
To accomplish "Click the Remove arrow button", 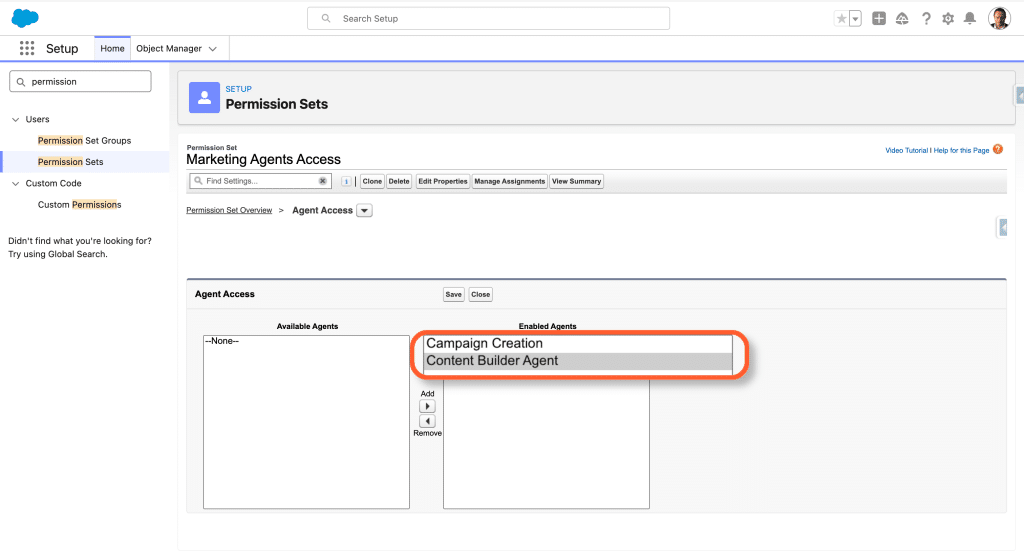I will 427,421.
